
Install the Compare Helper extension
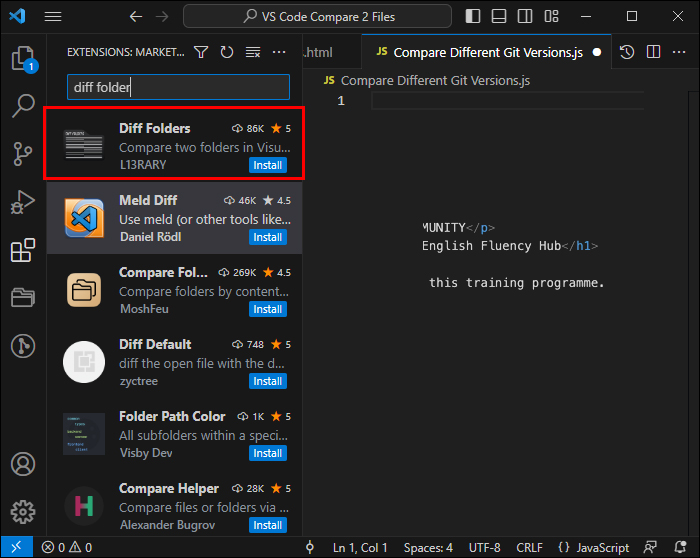[268, 525]
